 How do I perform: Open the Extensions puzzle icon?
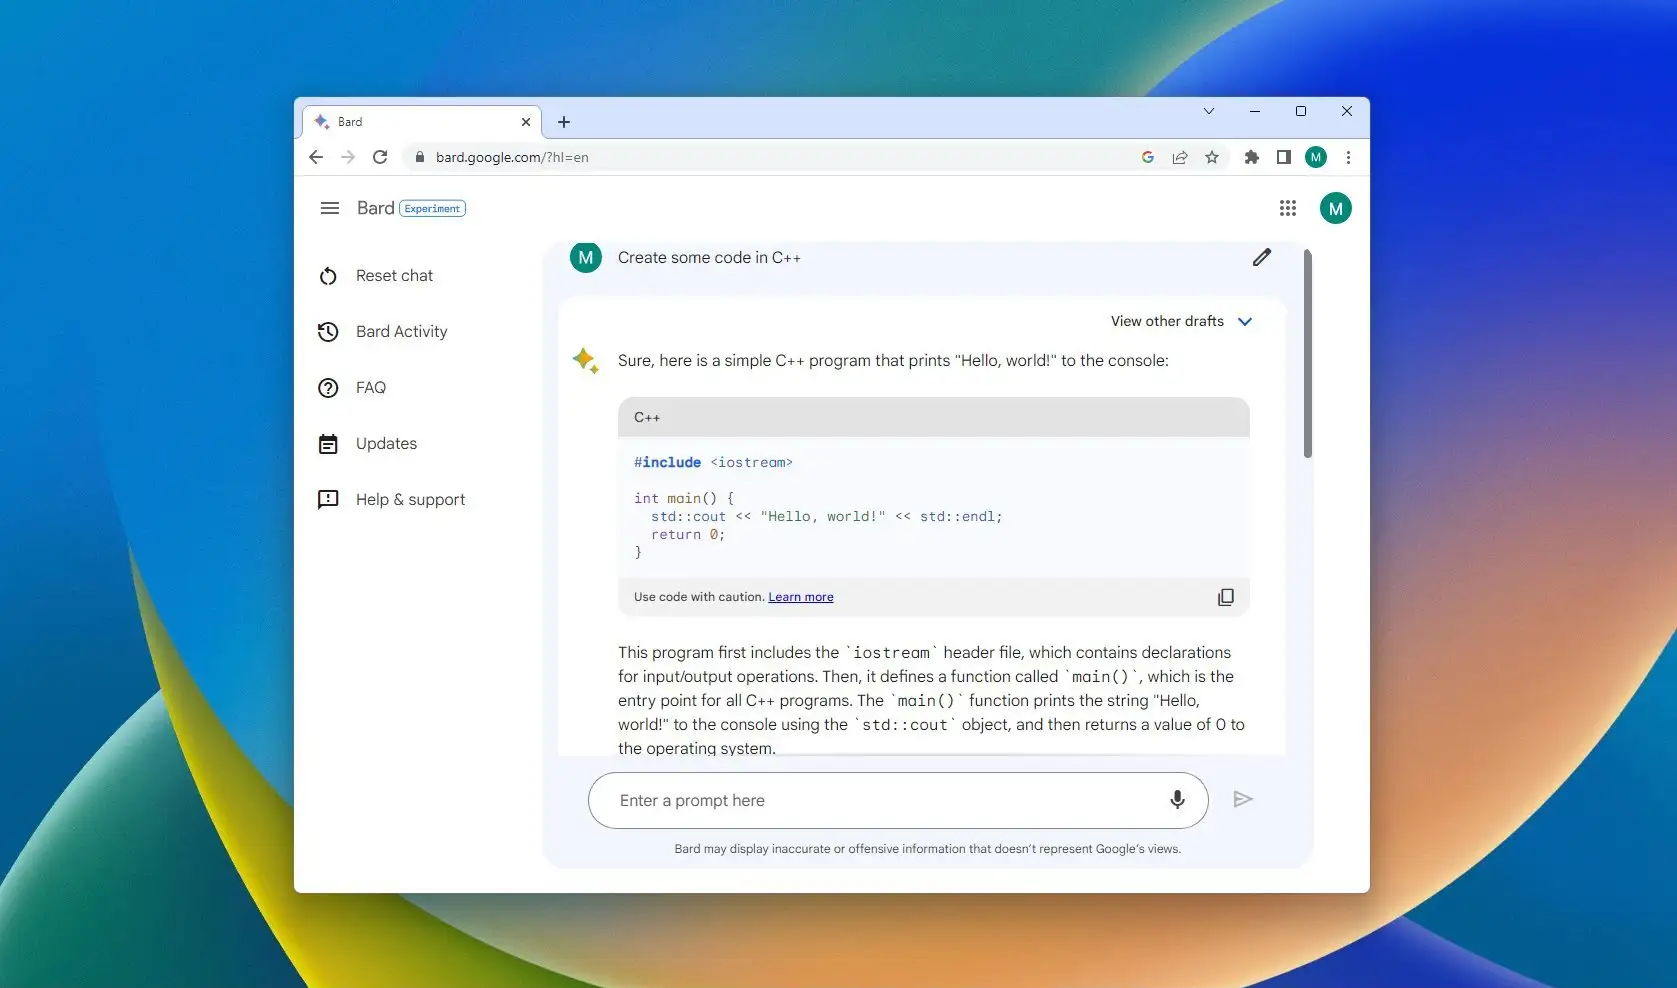tap(1251, 157)
